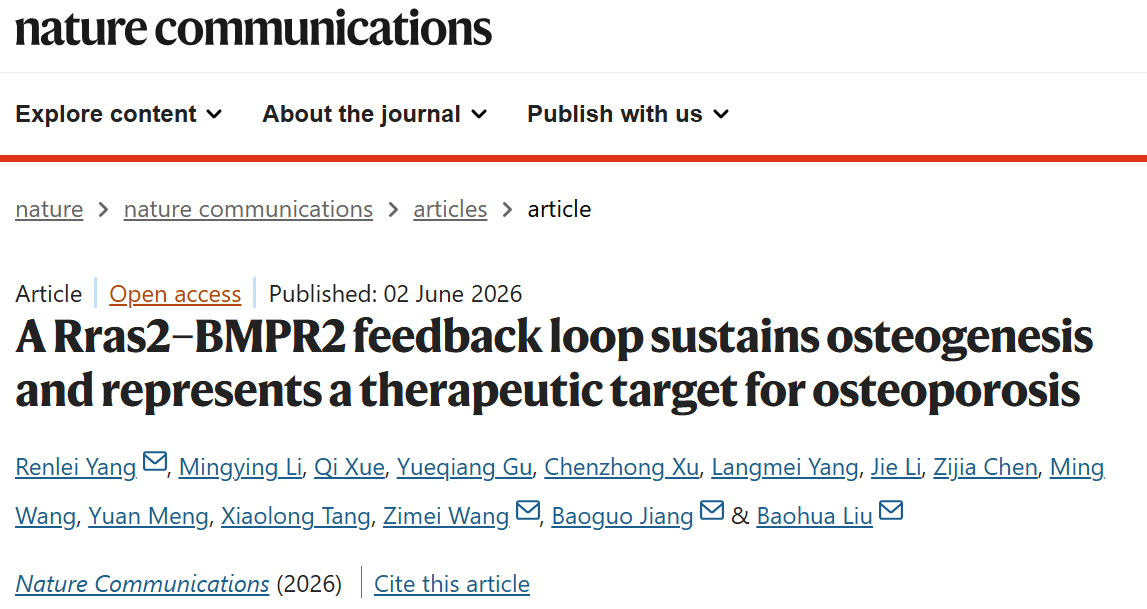This screenshot has width=1147, height=609.
Task: Go to the nature breadcrumb link
Action: click(49, 209)
